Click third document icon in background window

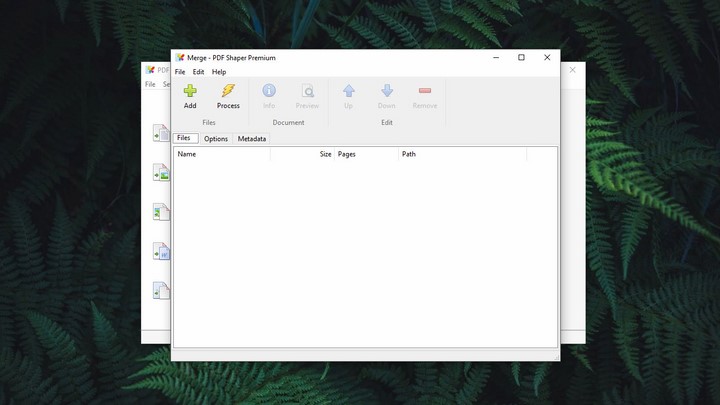tap(161, 212)
